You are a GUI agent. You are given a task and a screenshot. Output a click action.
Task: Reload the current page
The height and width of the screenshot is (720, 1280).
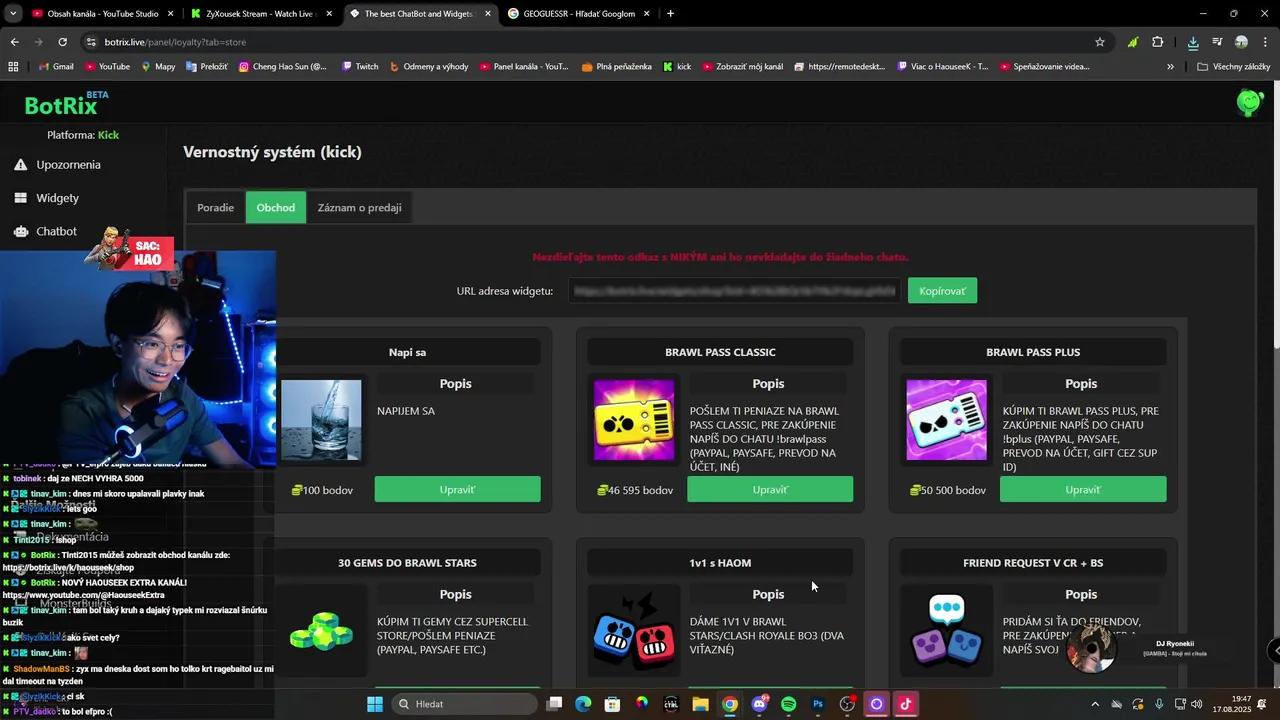(x=62, y=42)
